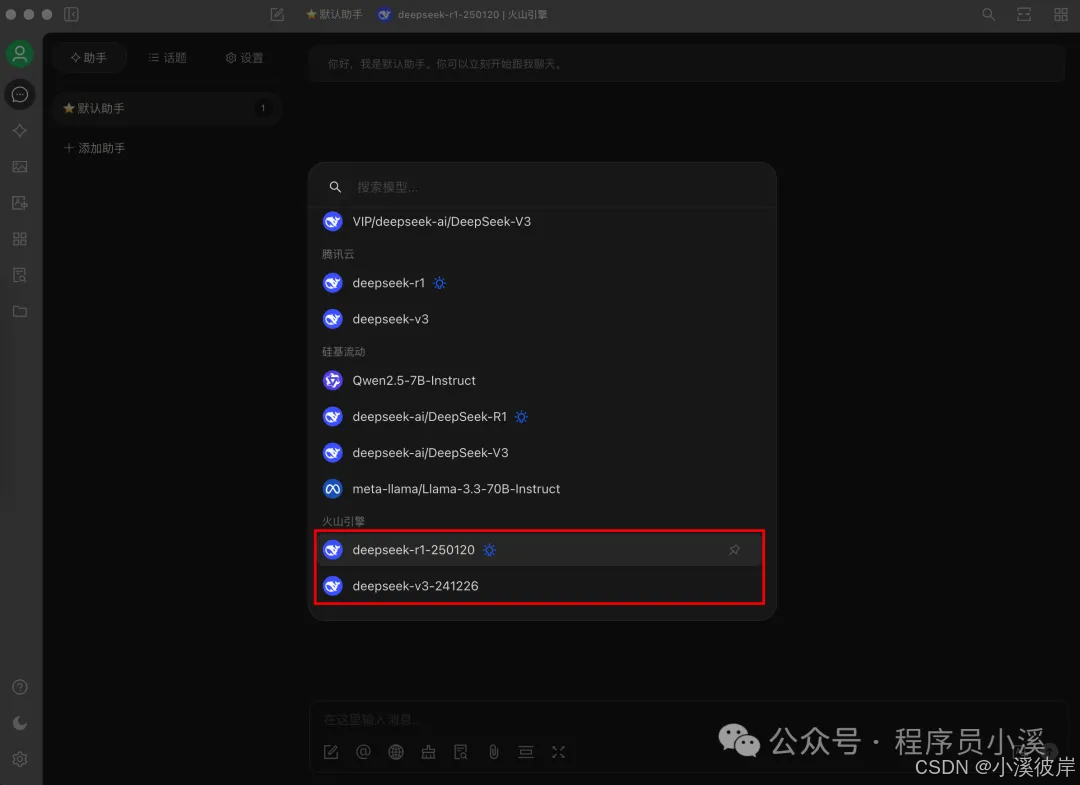Select deepseek-r1-250120 under 火山引擎
1080x785 pixels.
click(x=539, y=550)
